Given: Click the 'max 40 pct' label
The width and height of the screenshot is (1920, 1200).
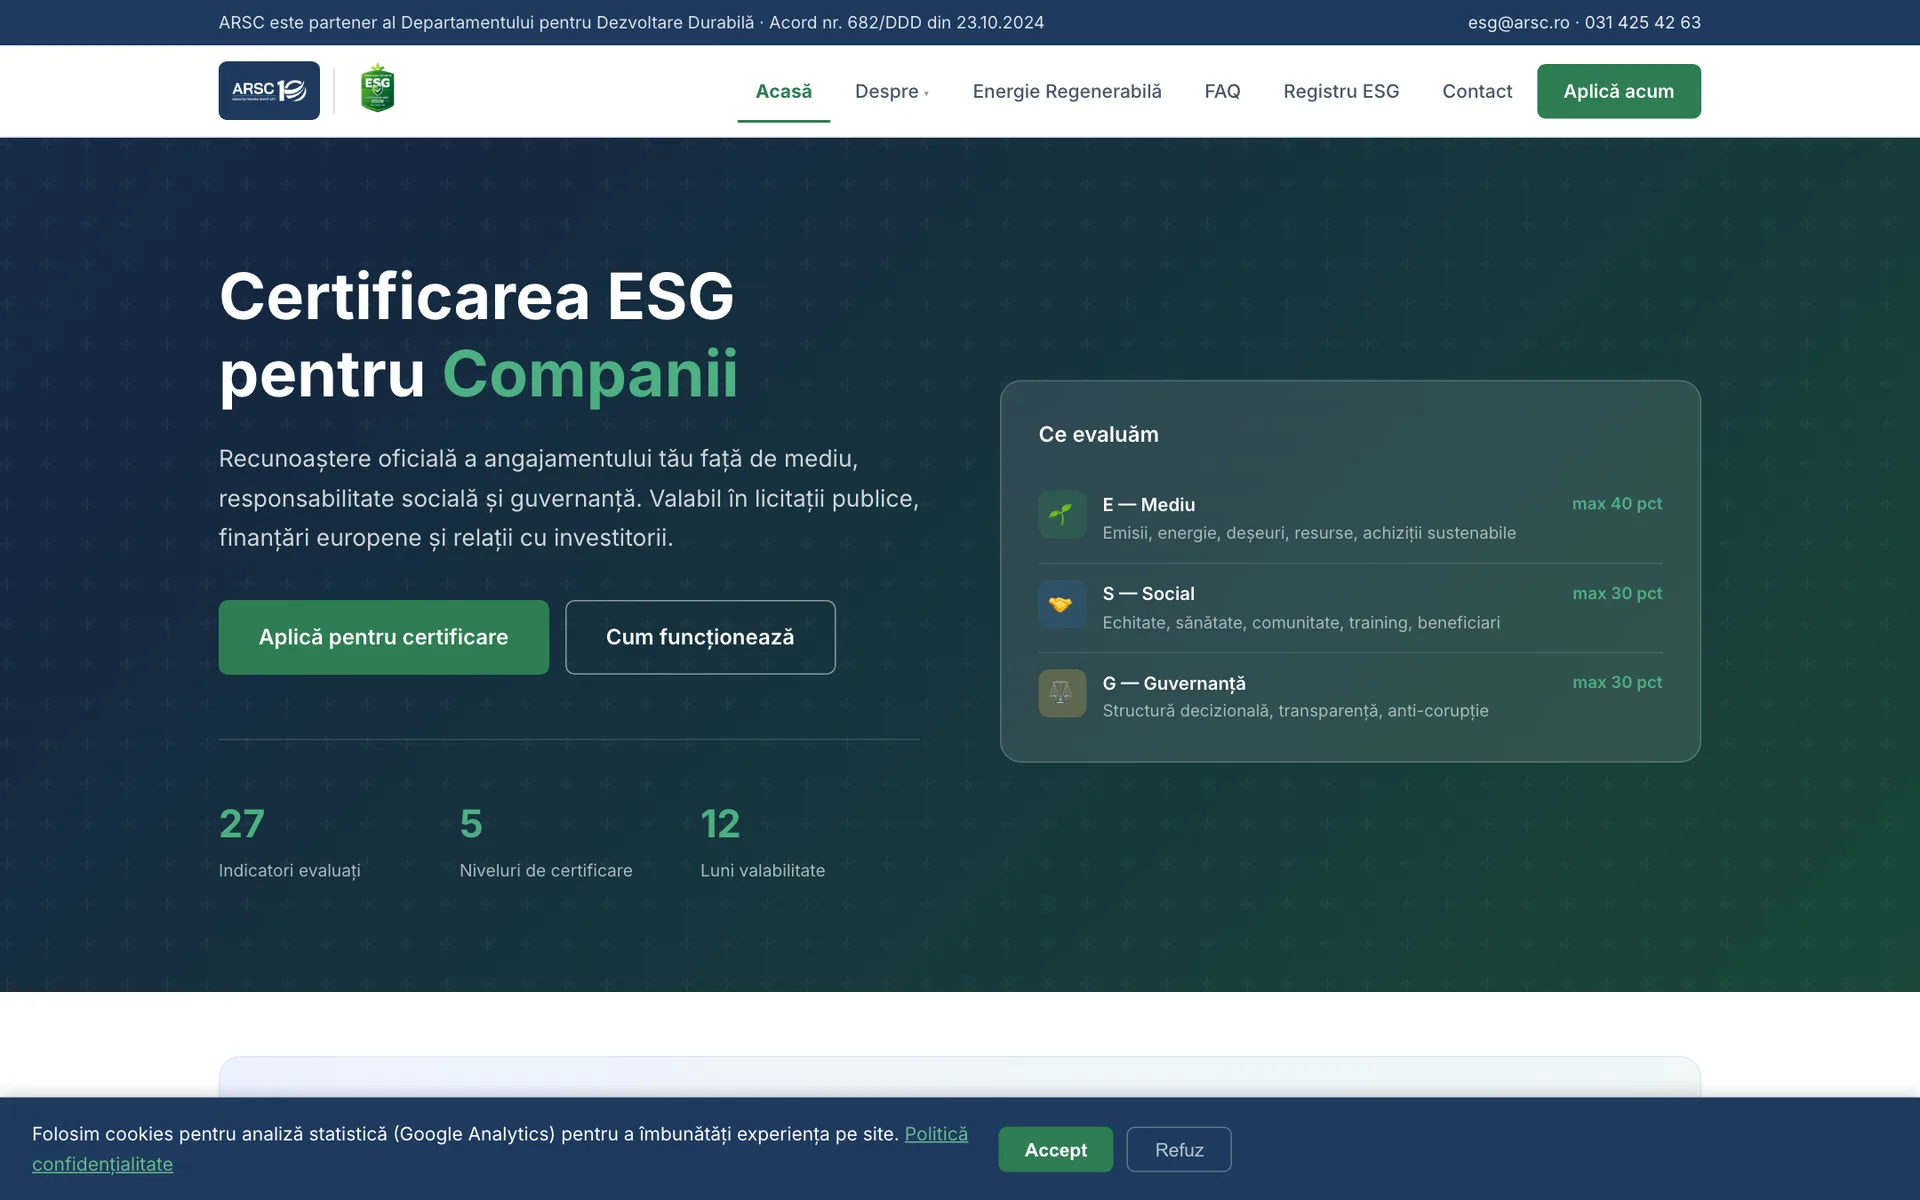Looking at the screenshot, I should tap(1617, 504).
